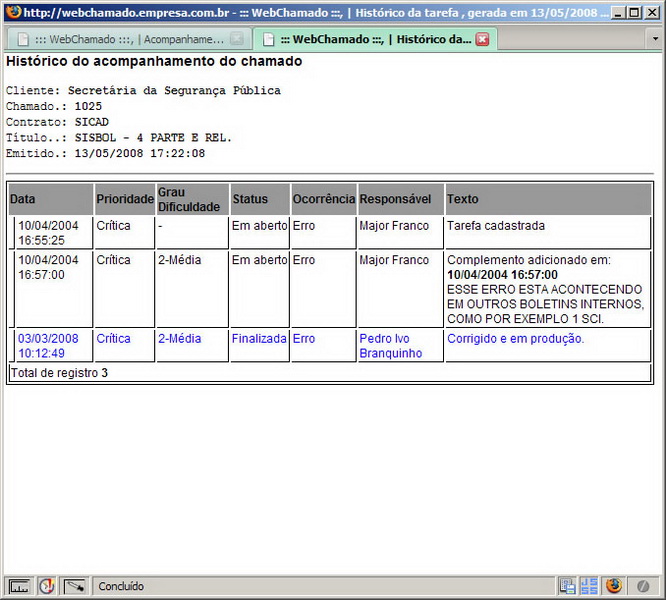
Task: Click the ruler icon in status bar
Action: (19, 586)
